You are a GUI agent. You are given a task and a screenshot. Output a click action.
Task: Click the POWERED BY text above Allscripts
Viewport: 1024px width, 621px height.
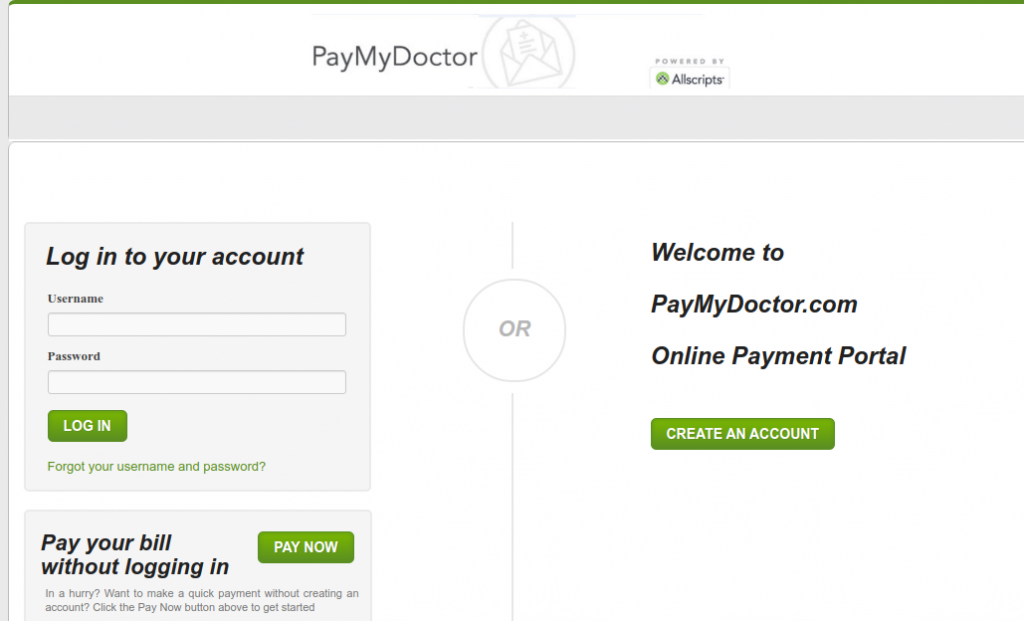point(690,61)
